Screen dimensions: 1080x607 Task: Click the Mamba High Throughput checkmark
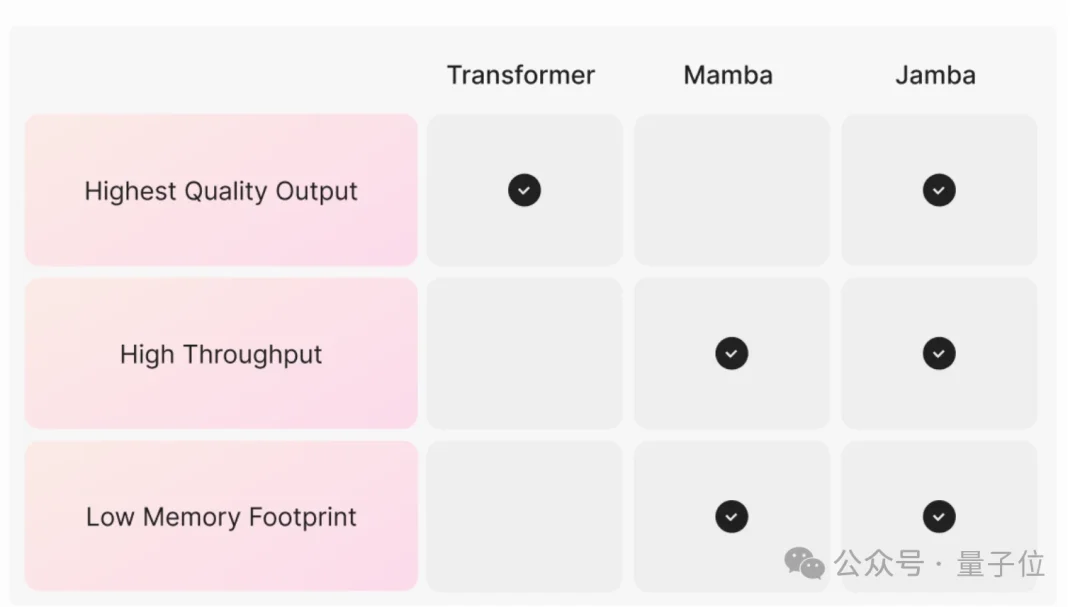tap(731, 353)
